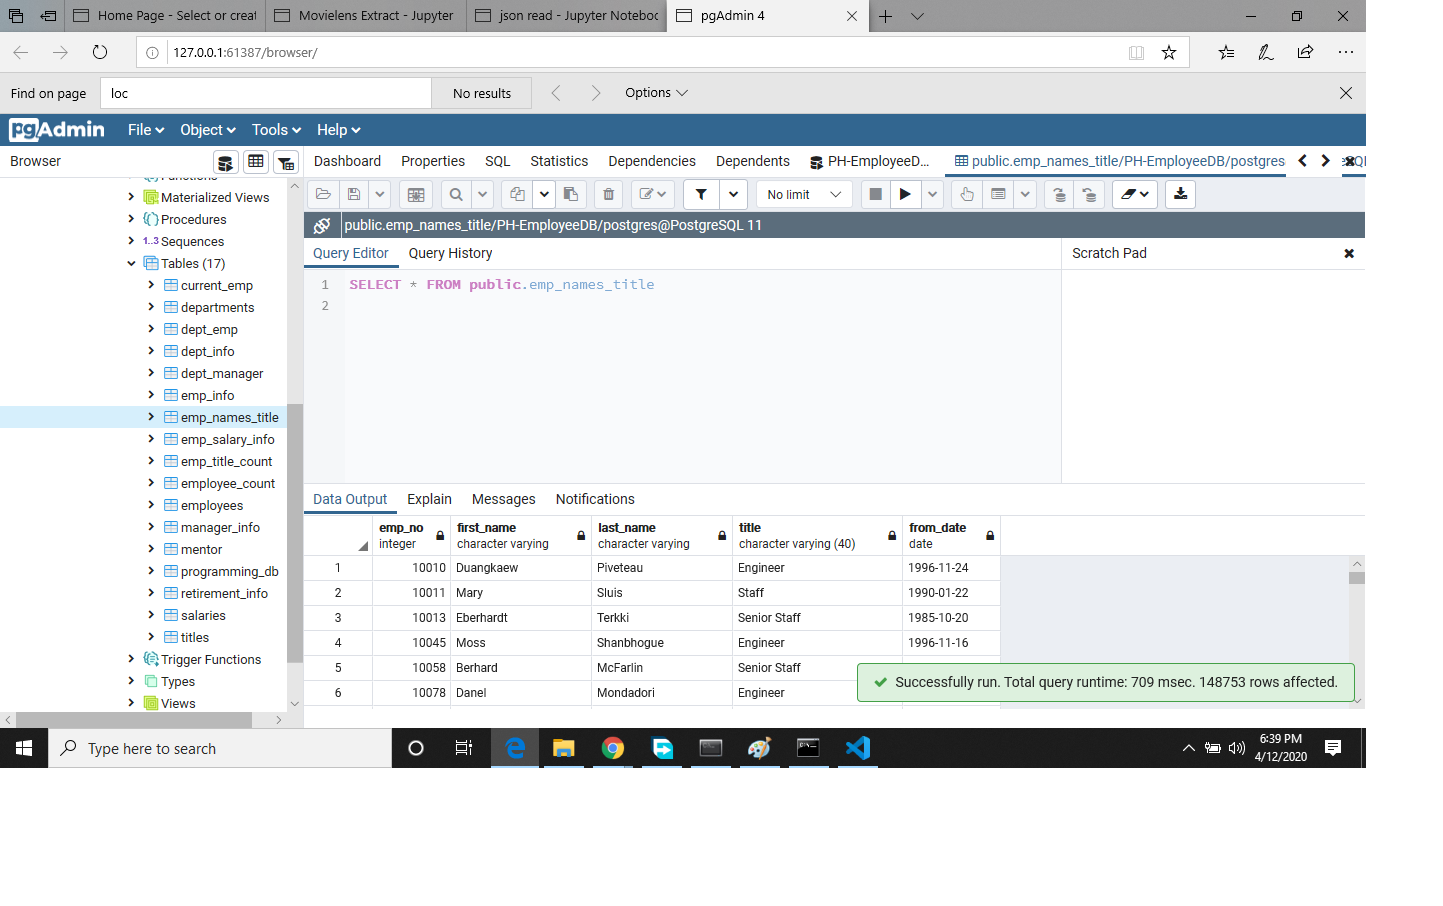
Task: Click the commit database icon
Action: pyautogui.click(x=1059, y=194)
